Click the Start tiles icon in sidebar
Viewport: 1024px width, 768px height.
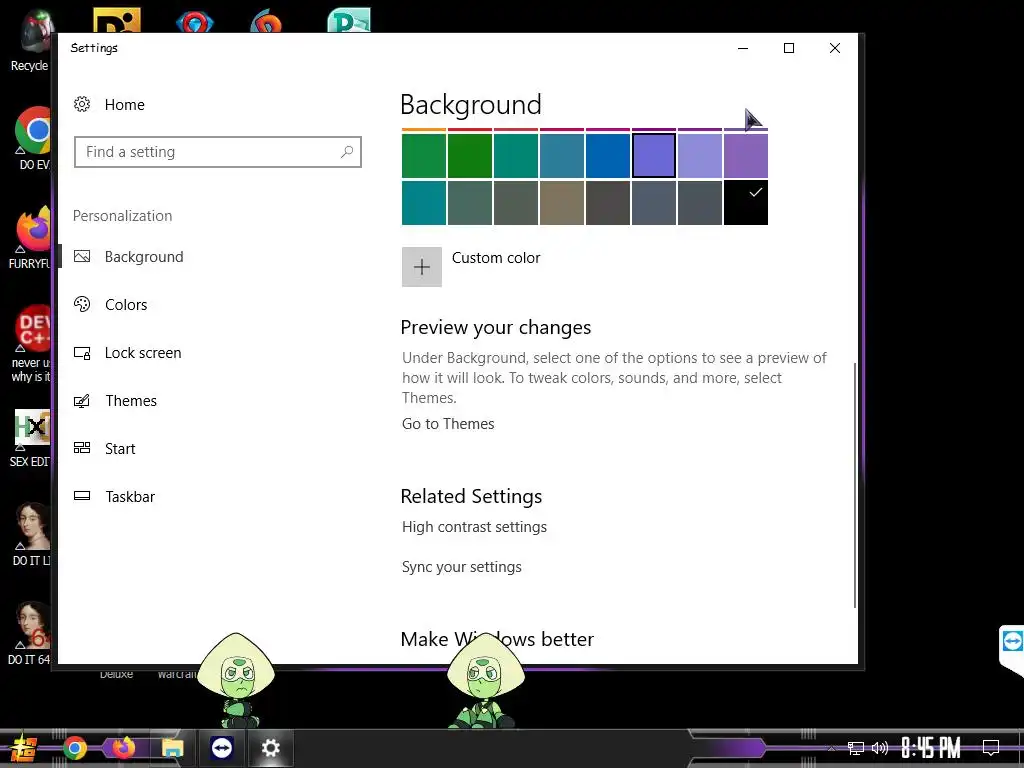tap(82, 448)
